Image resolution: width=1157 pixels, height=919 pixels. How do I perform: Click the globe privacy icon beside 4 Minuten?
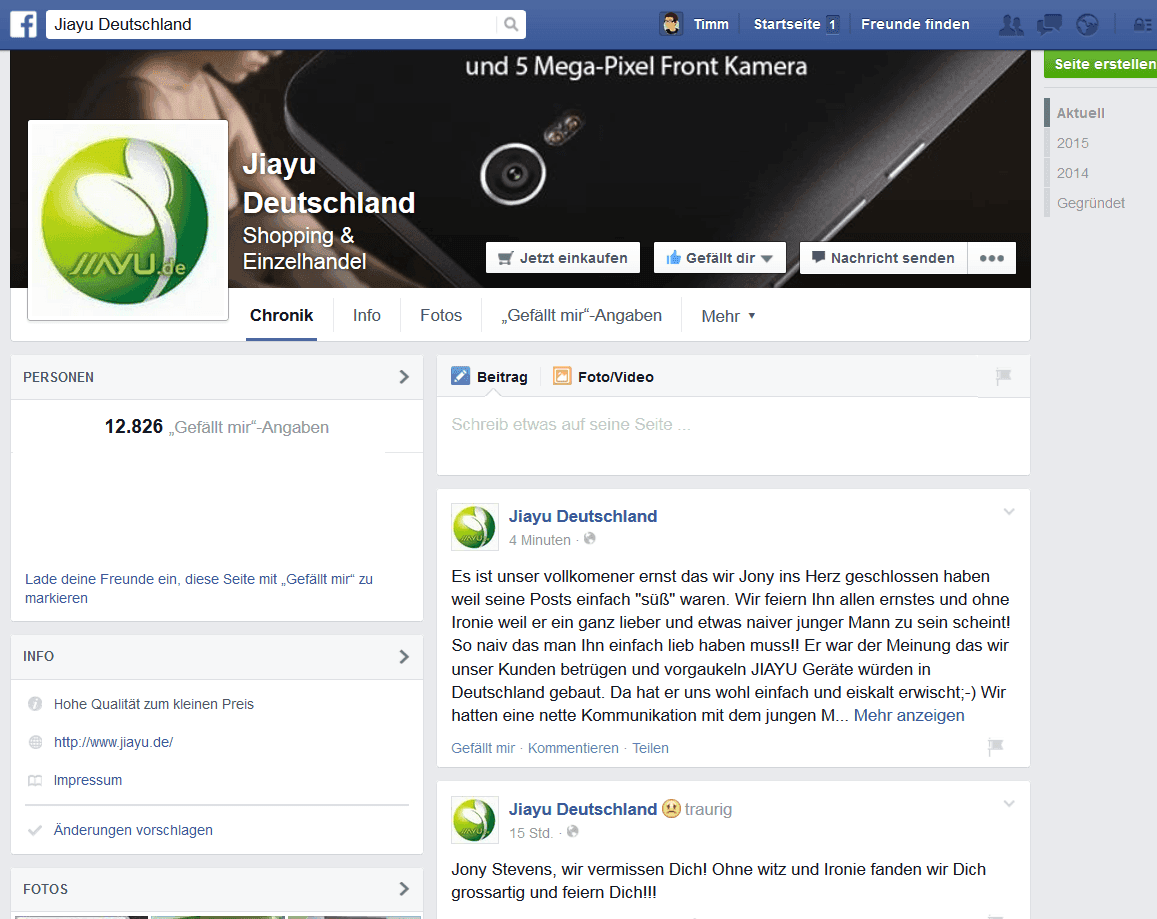(x=590, y=539)
